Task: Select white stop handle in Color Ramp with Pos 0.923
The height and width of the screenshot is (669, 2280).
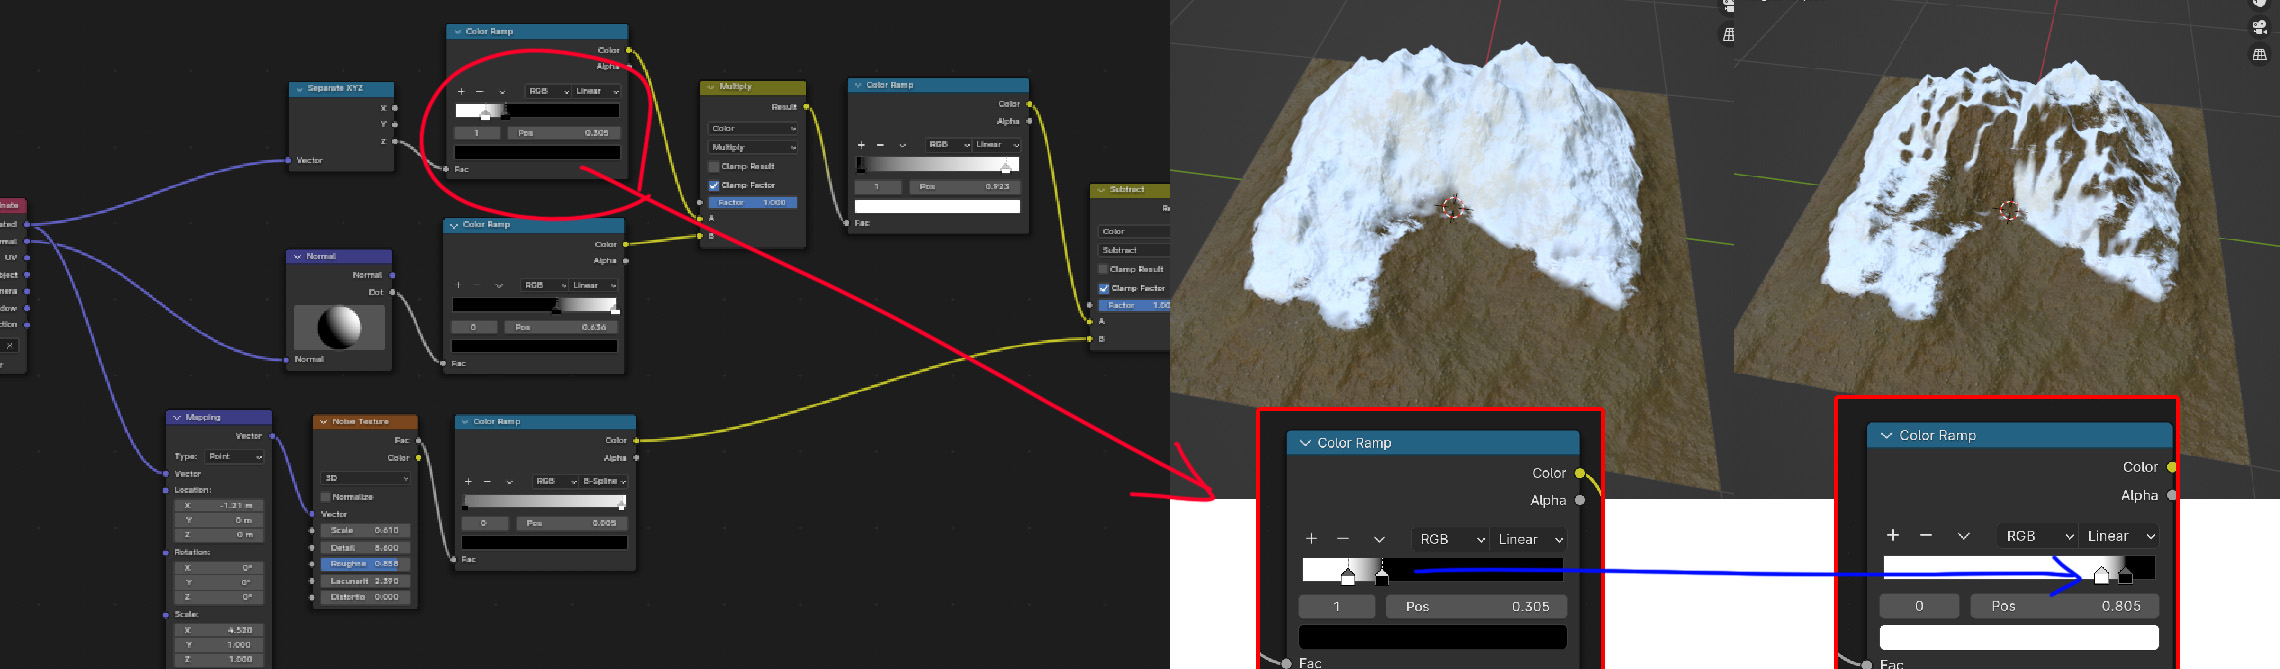Action: [x=1006, y=168]
